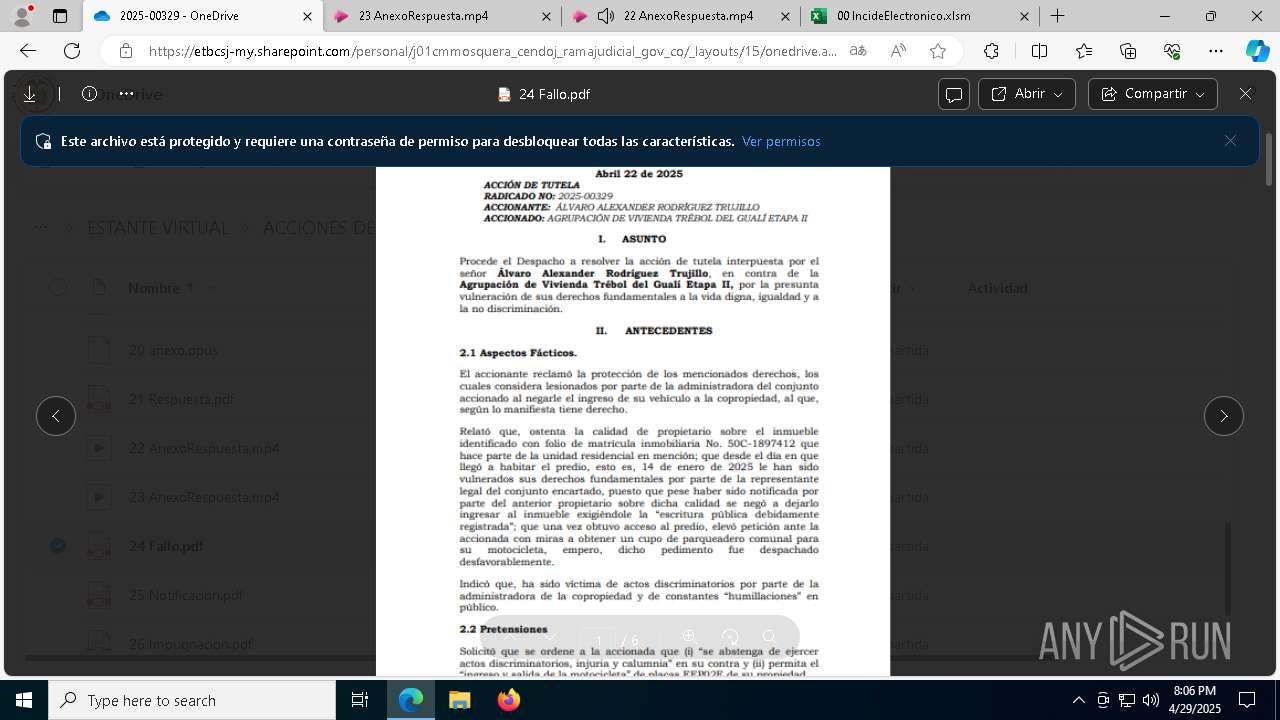Open a new browser tab

[1058, 16]
